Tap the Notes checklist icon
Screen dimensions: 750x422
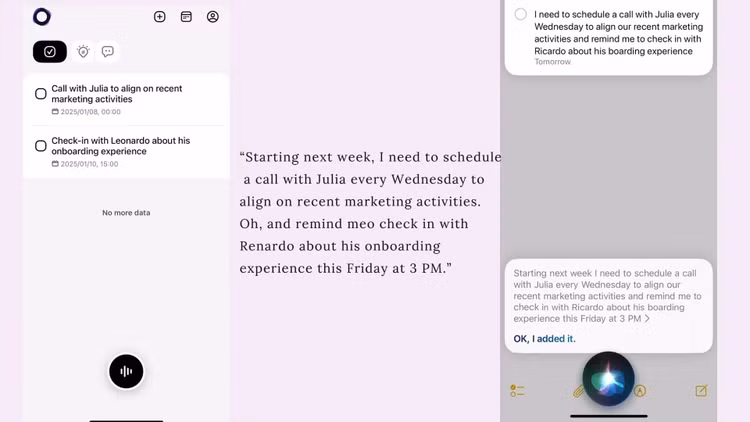point(517,391)
